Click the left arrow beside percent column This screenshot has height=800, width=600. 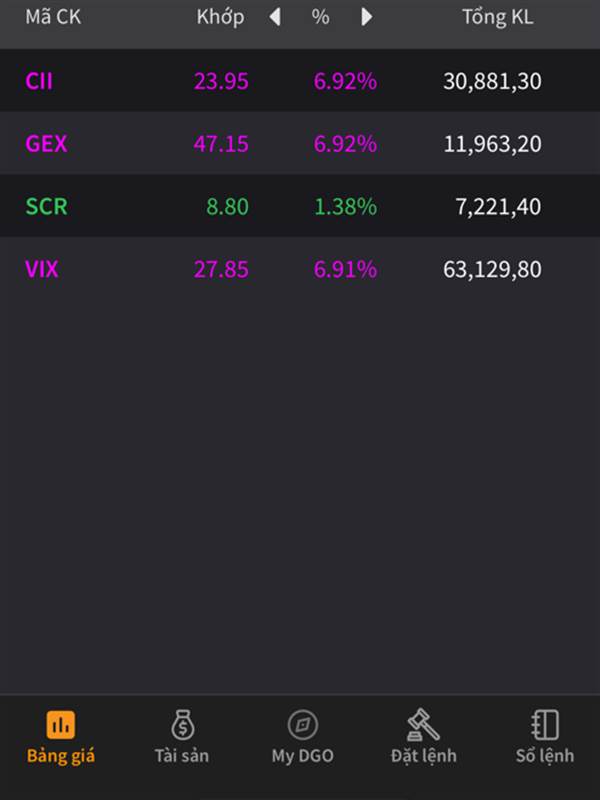pyautogui.click(x=275, y=17)
